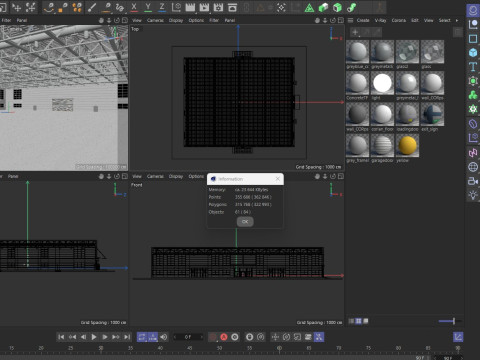Open the green gear Effector icon

click(473, 109)
